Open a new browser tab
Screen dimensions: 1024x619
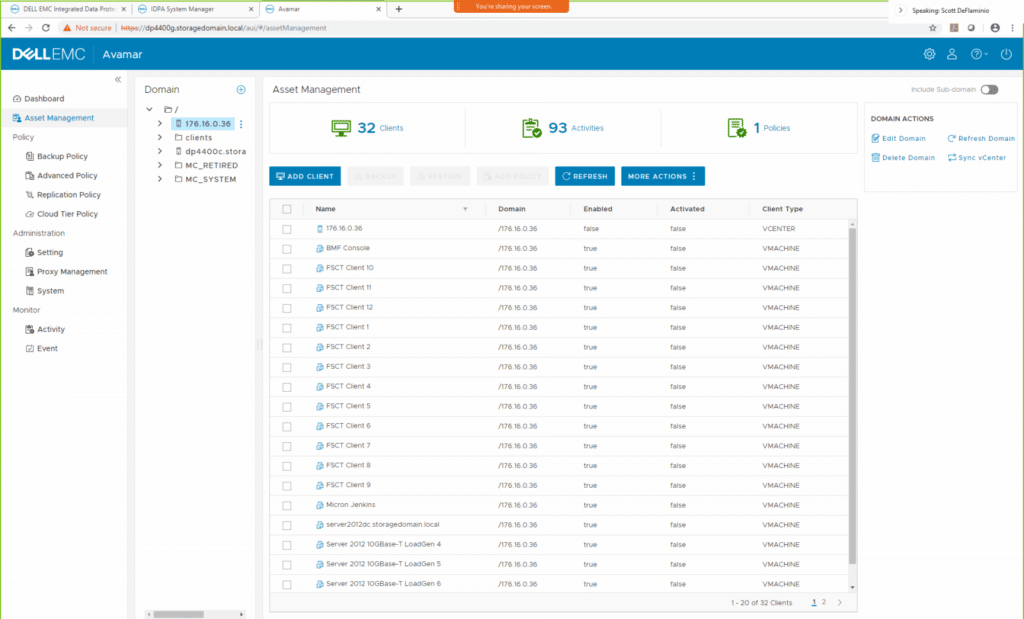click(398, 9)
